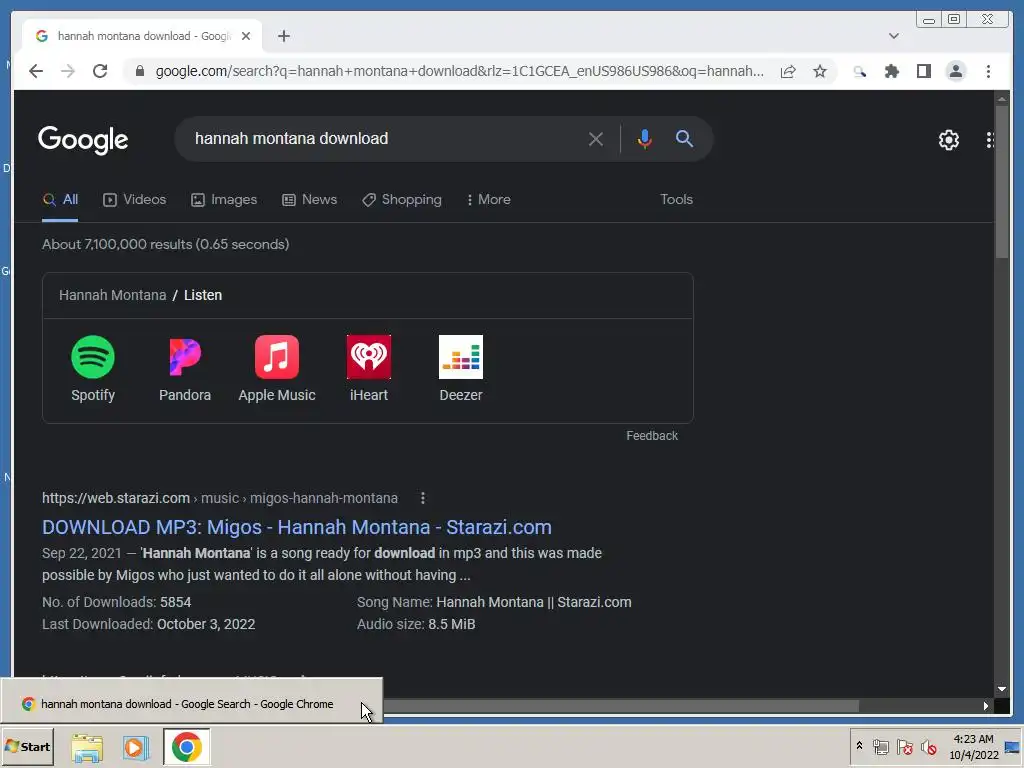Image resolution: width=1024 pixels, height=768 pixels.
Task: Click the vertical scrollbar up arrow
Action: point(1002,99)
